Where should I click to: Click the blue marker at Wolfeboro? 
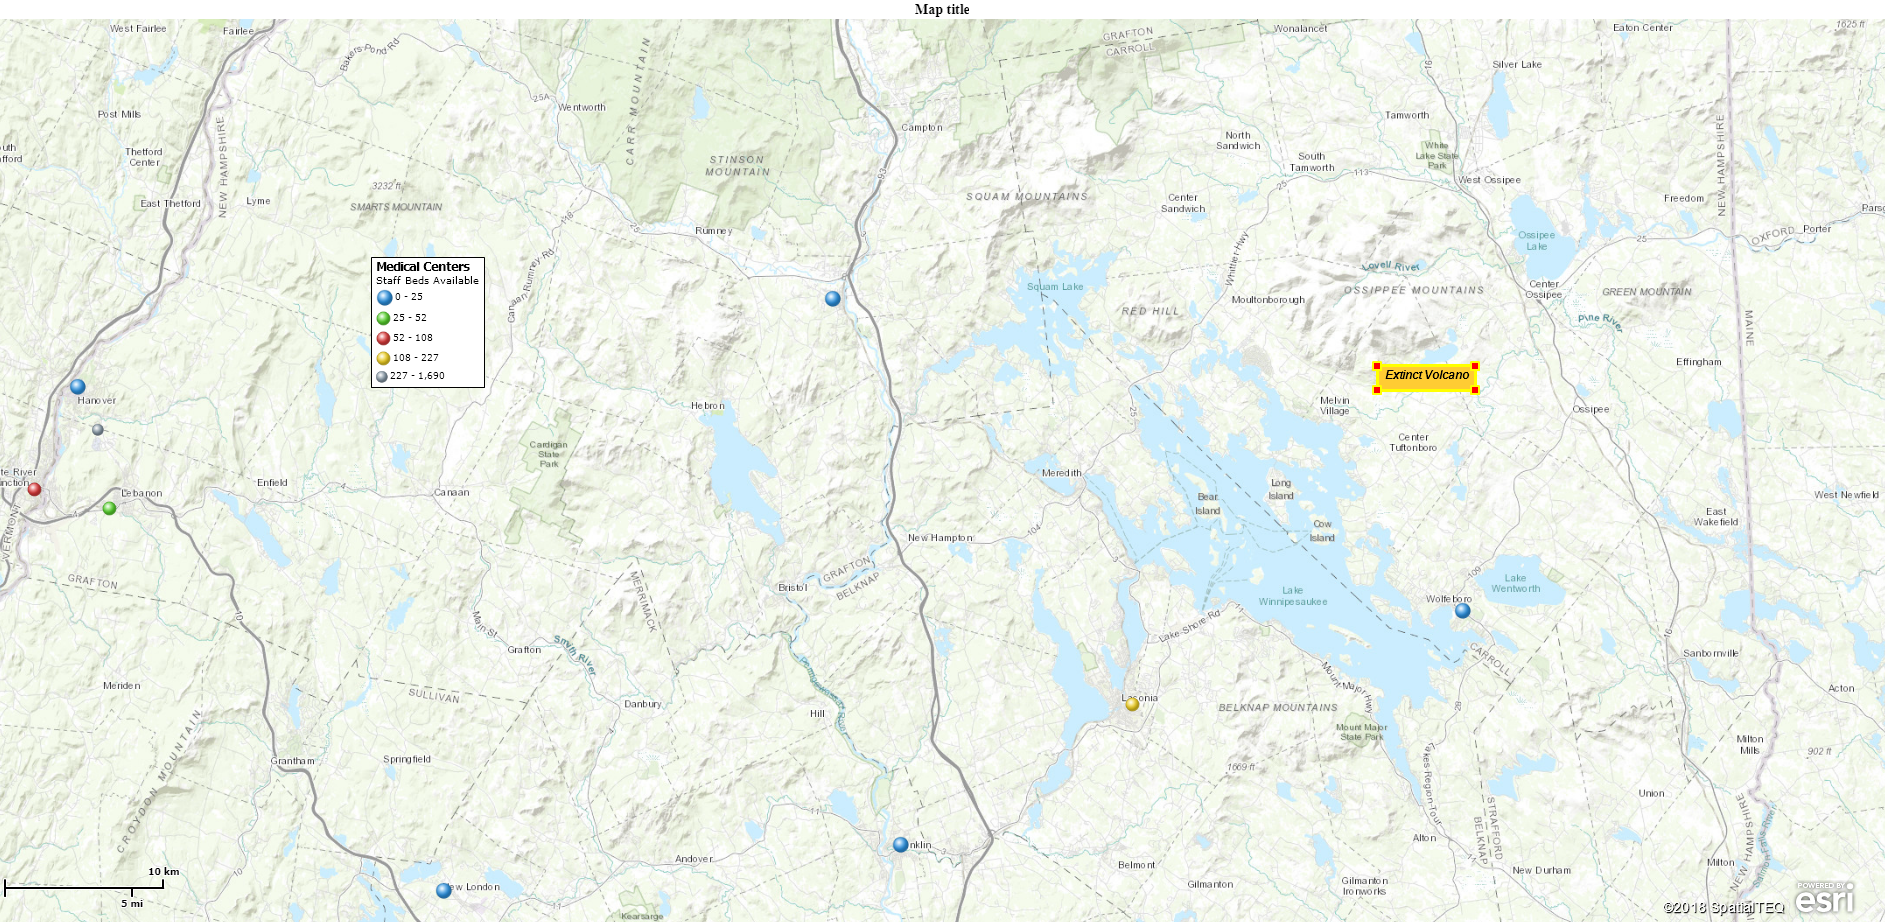point(1463,610)
